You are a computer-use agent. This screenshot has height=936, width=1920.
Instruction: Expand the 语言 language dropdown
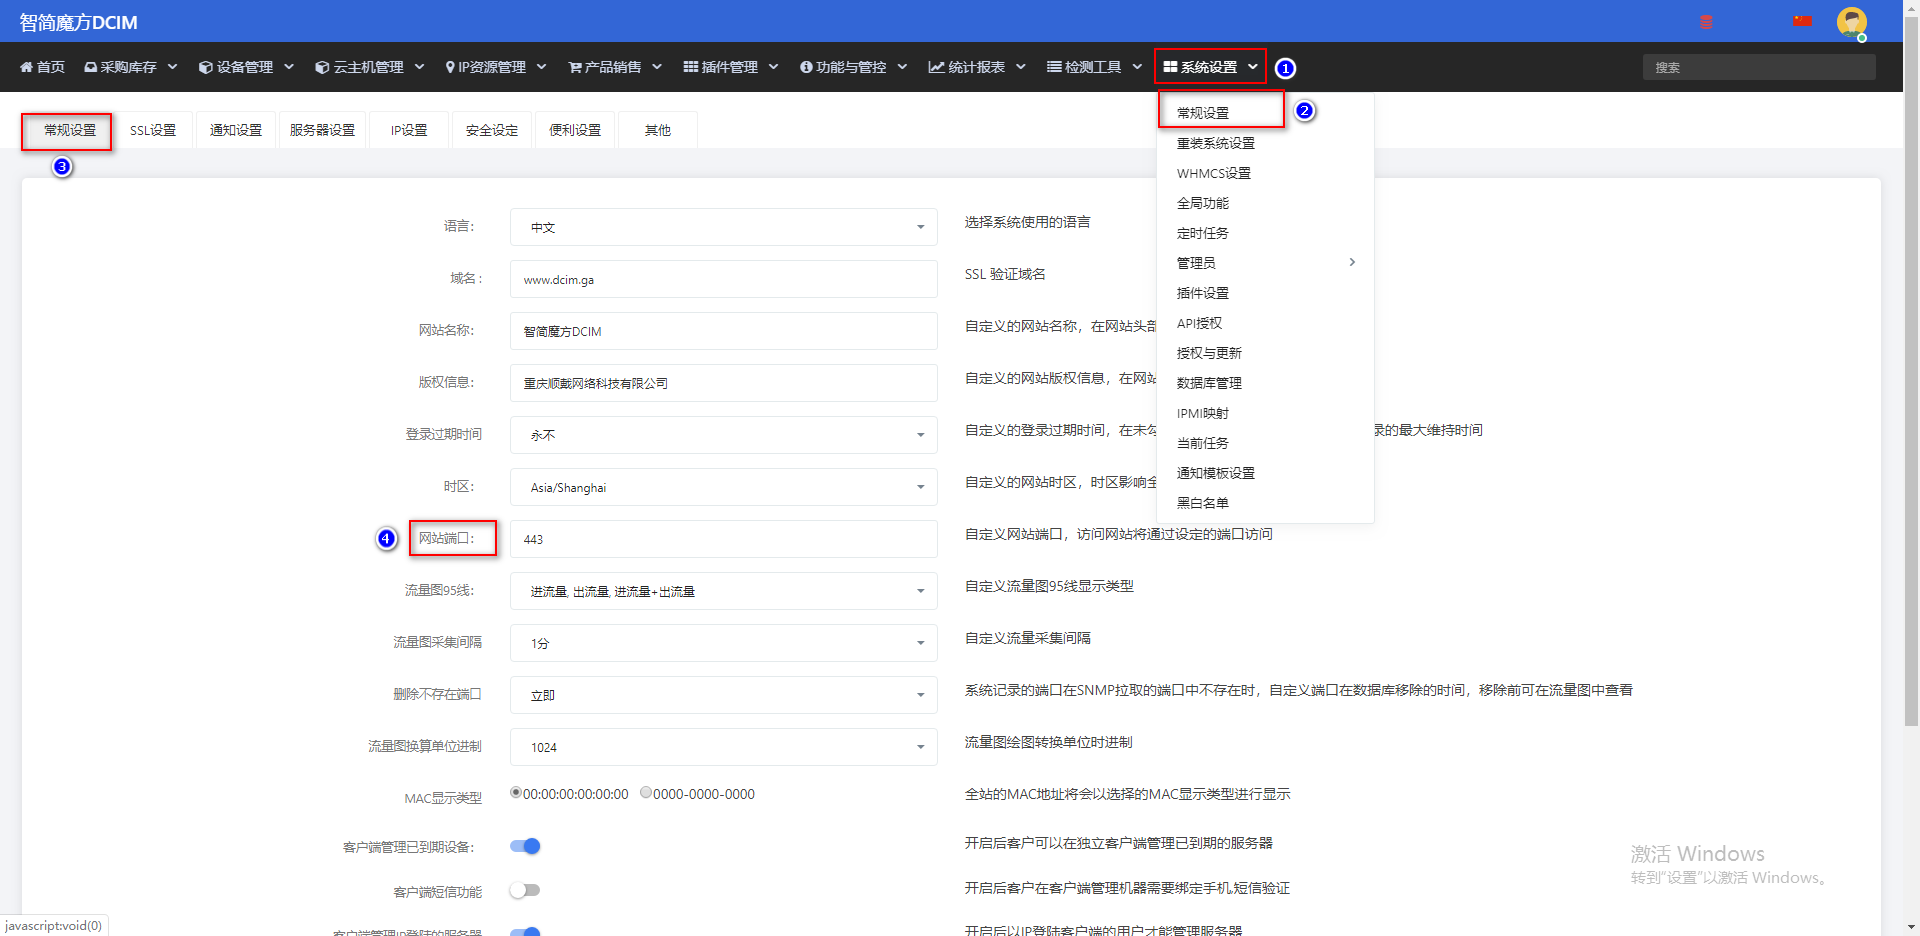(x=724, y=227)
